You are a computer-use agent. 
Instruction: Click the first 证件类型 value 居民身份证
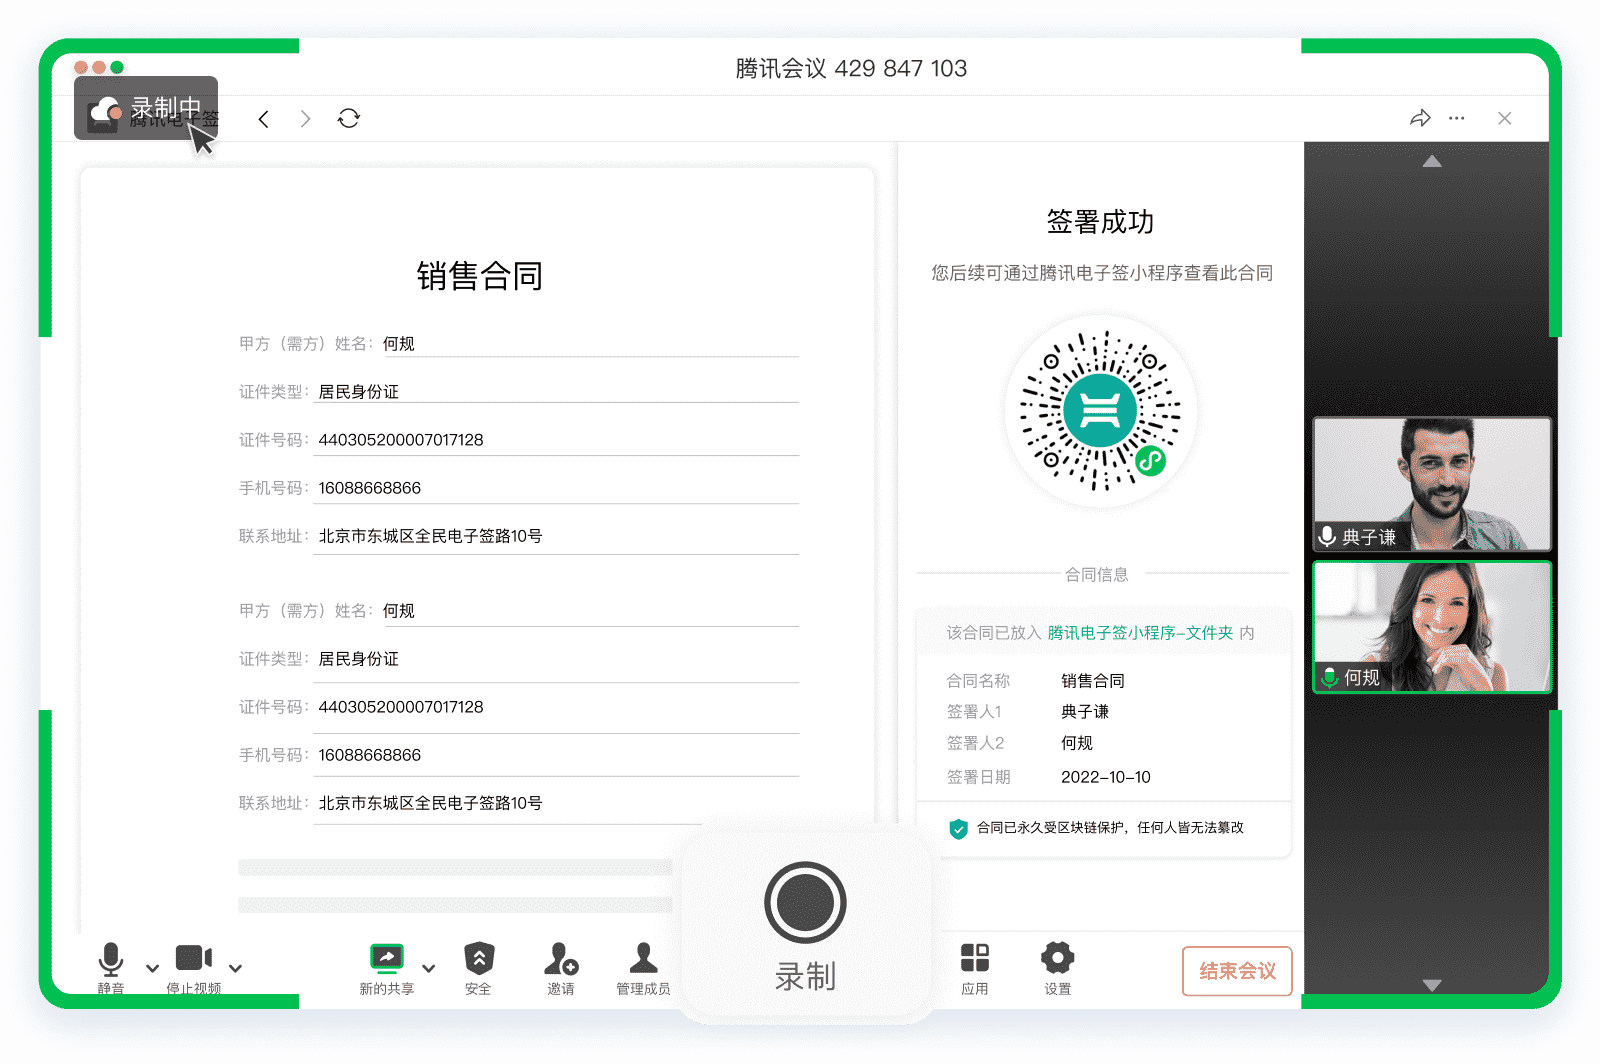[x=358, y=392]
